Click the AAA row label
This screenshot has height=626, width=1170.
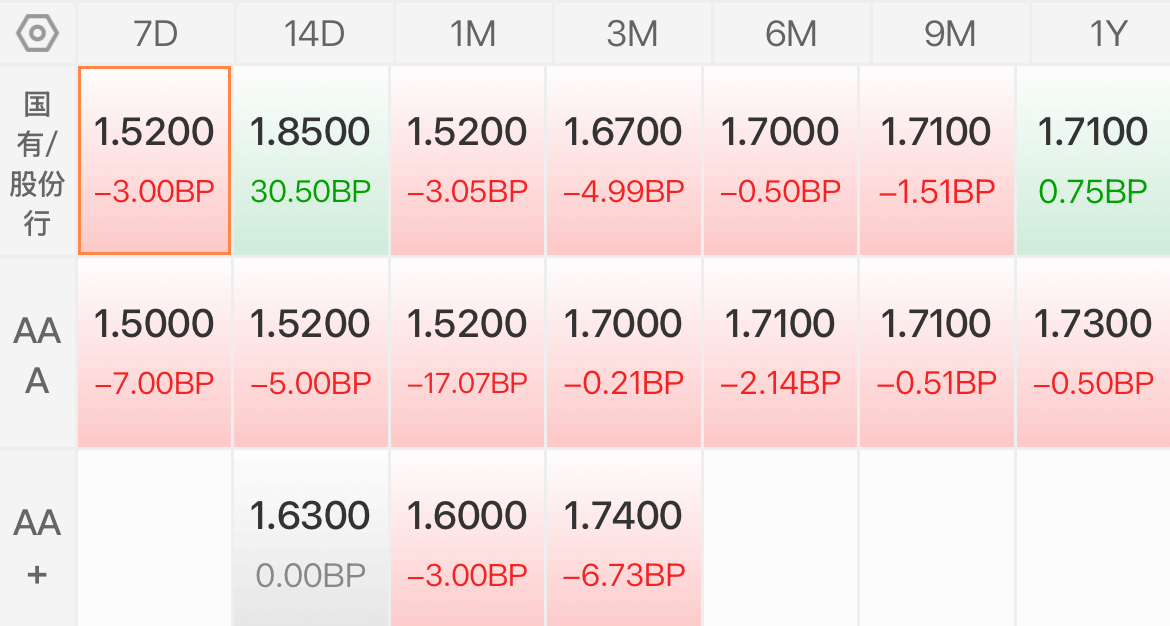tap(37, 354)
